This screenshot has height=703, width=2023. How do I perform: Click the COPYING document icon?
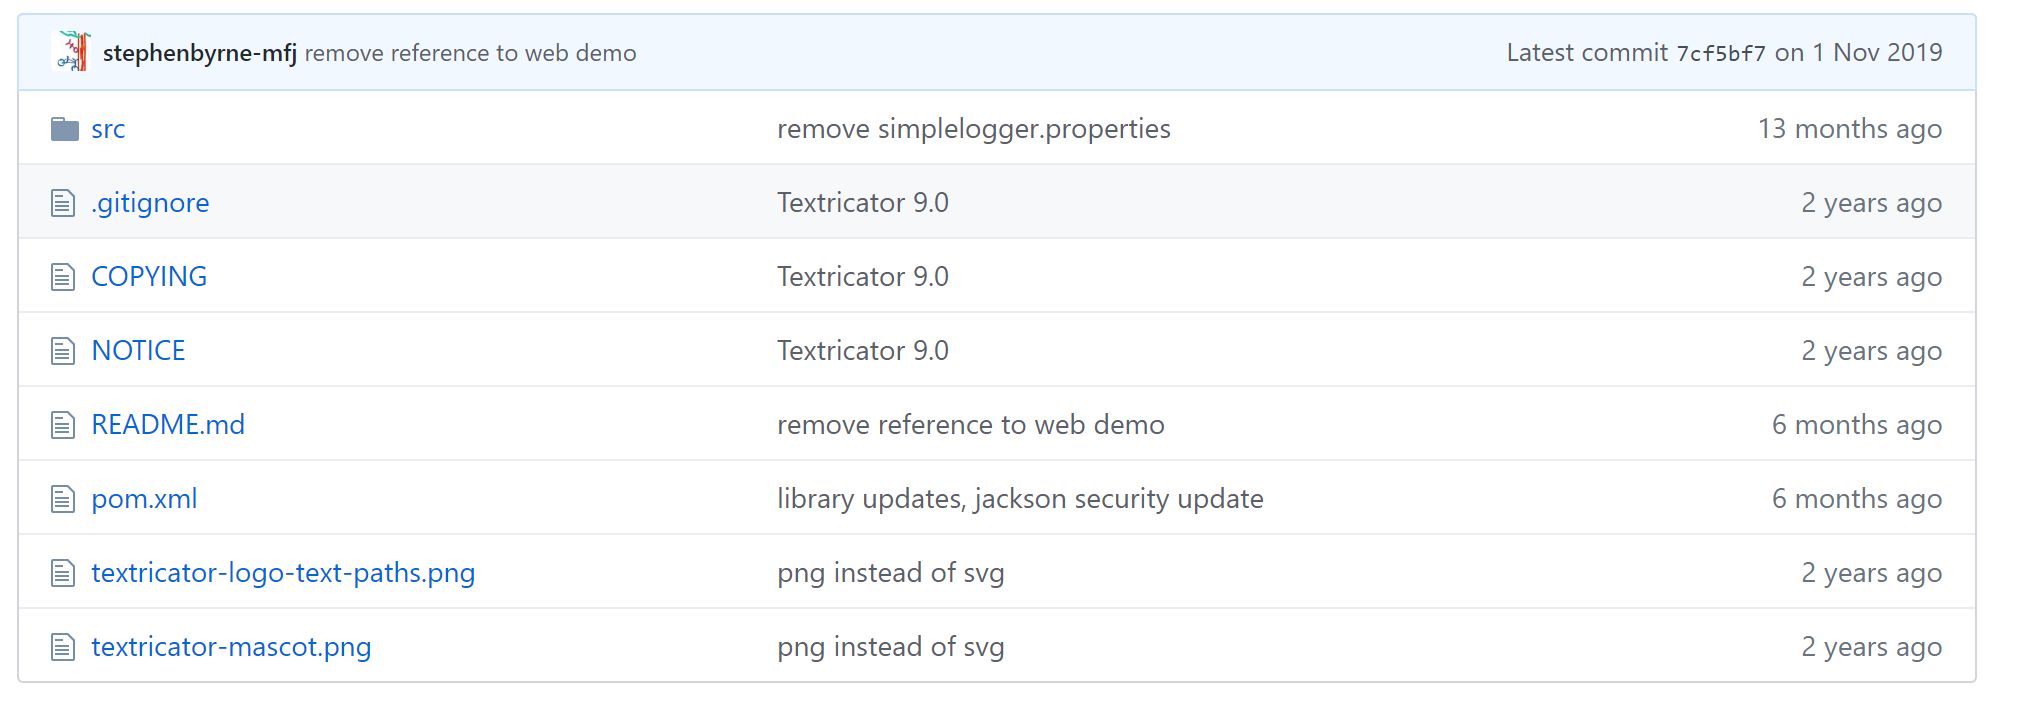64,276
